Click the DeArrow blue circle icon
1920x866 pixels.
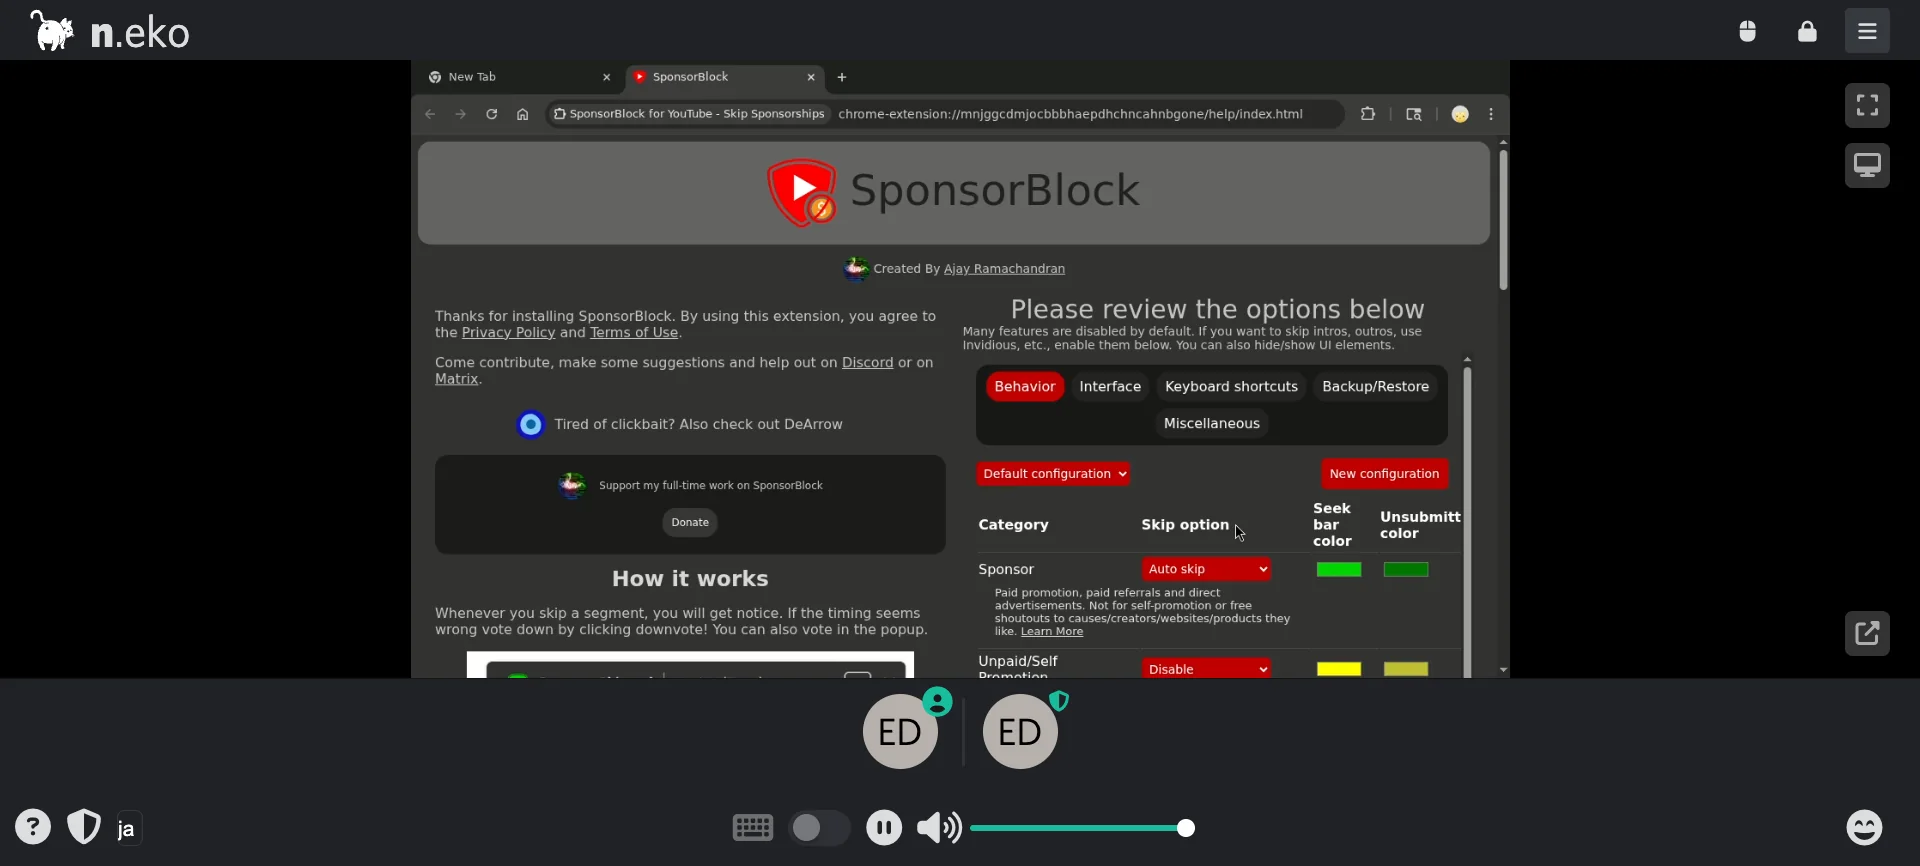pos(531,425)
